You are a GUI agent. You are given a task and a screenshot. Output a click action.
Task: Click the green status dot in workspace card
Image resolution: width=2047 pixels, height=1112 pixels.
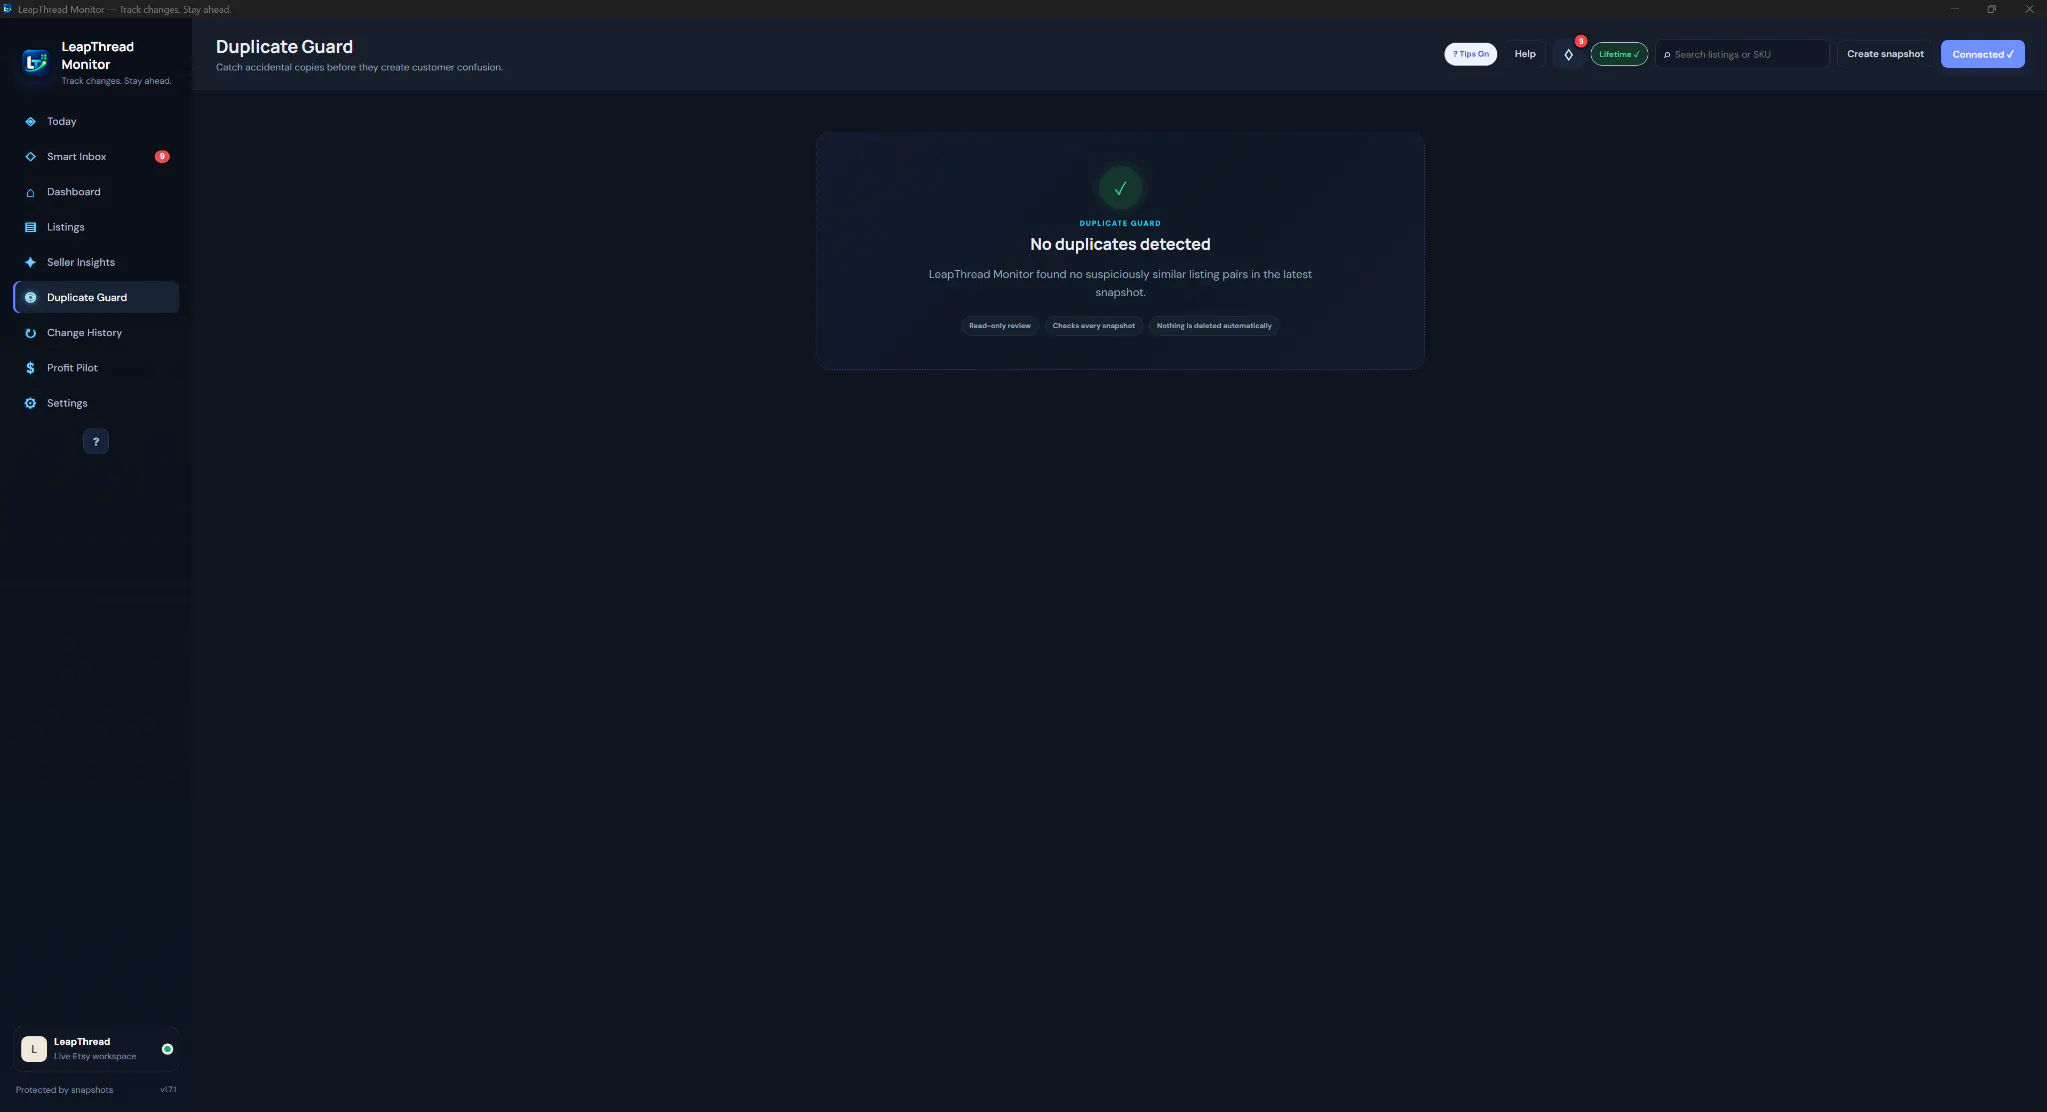point(167,1049)
